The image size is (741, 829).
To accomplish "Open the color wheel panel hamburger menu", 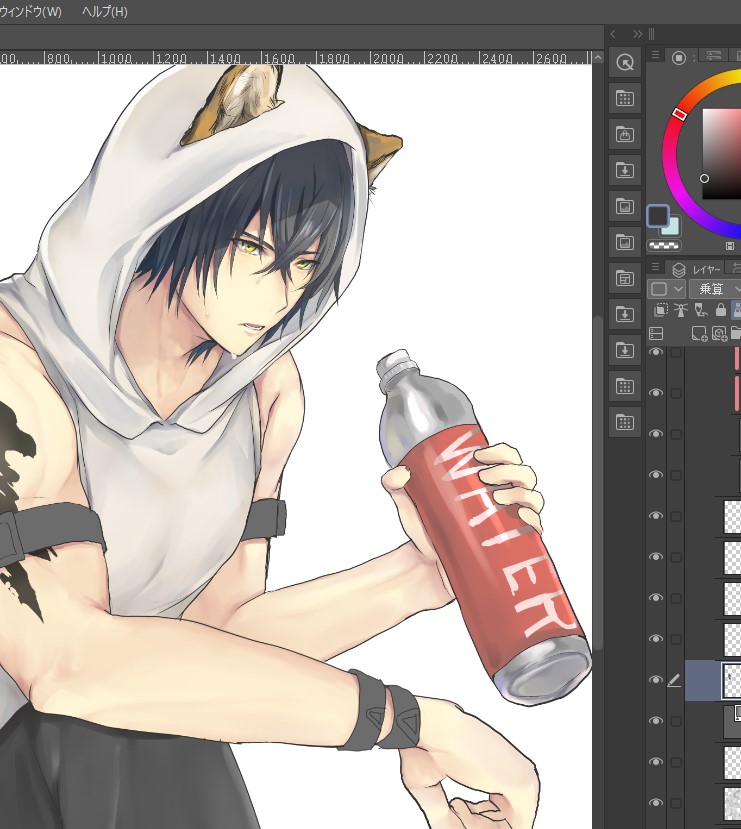I will click(655, 55).
